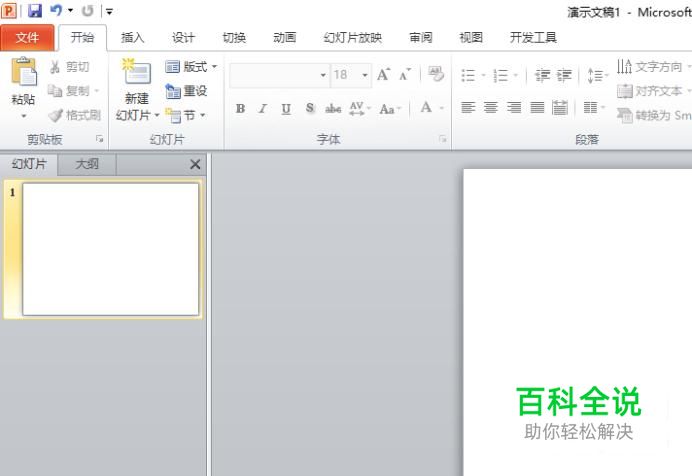
Task: Click the Distributed alignment icon
Action: [560, 107]
